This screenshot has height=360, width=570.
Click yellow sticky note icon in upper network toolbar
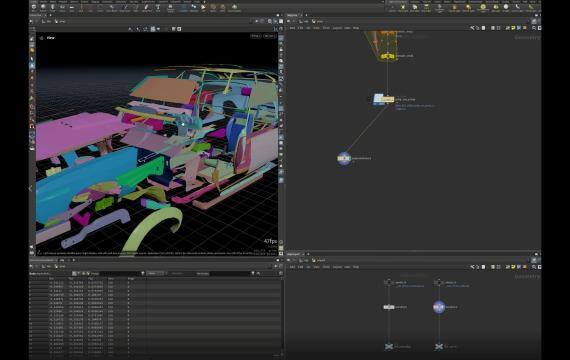pyautogui.click(x=513, y=28)
